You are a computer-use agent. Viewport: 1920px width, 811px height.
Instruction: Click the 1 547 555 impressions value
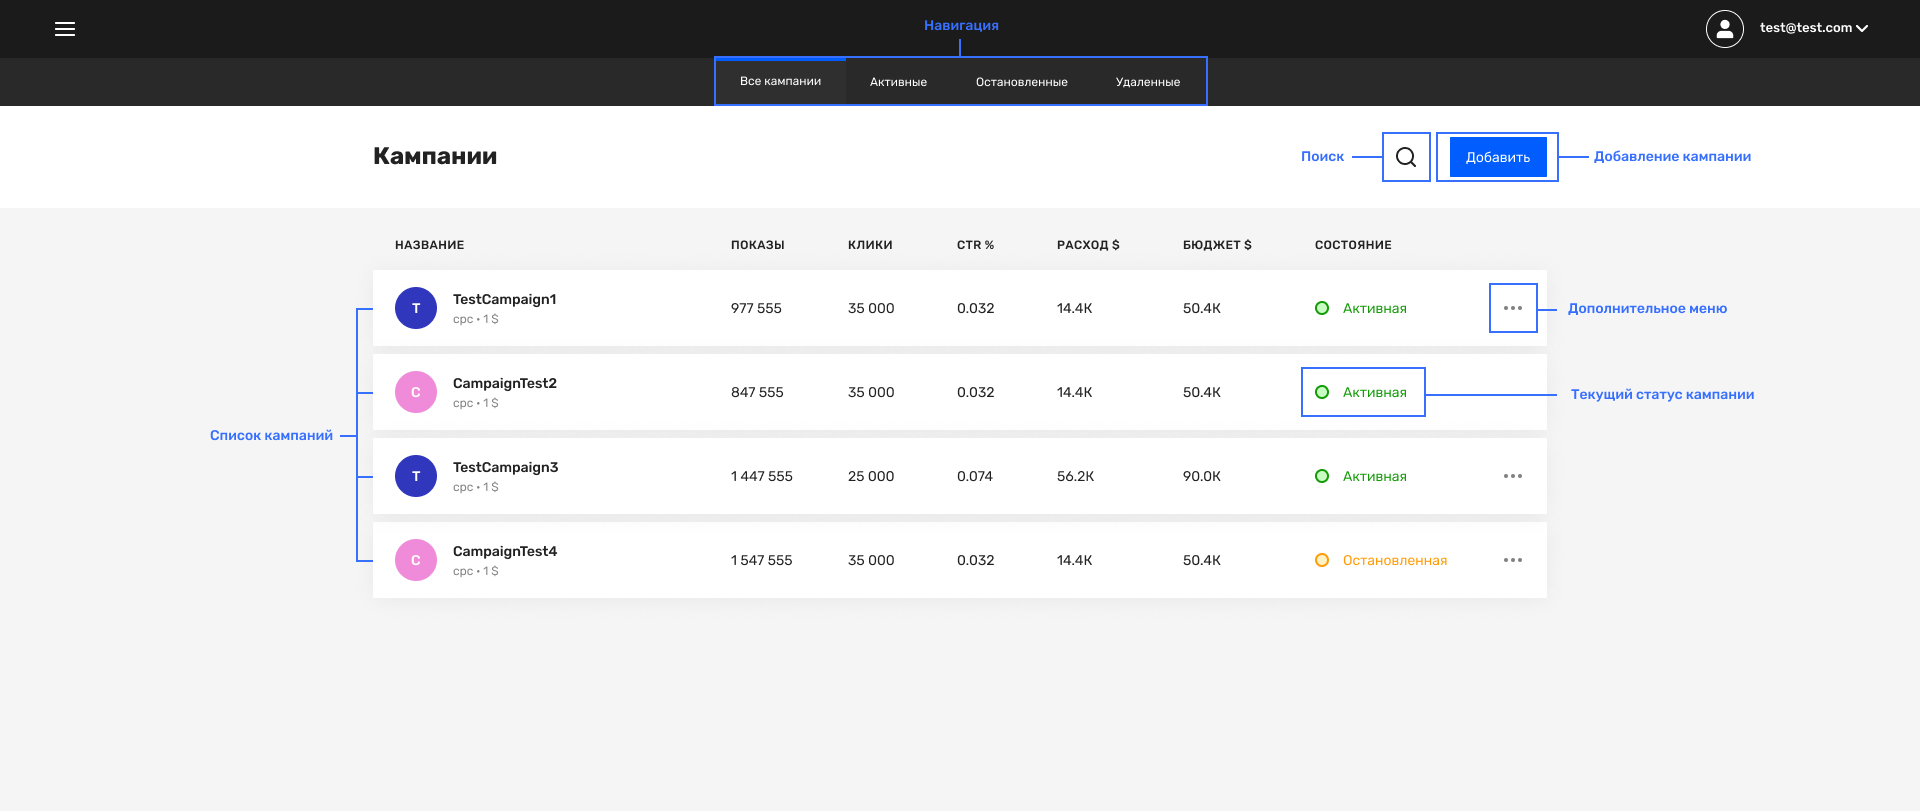pyautogui.click(x=762, y=560)
